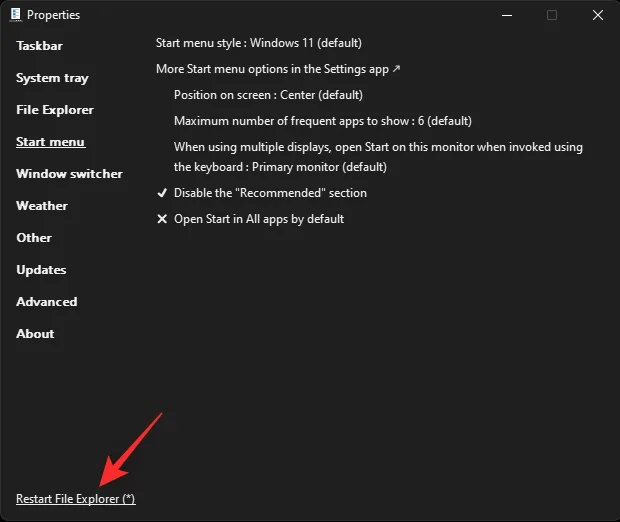
Task: Open the Weather section
Action: (x=42, y=206)
